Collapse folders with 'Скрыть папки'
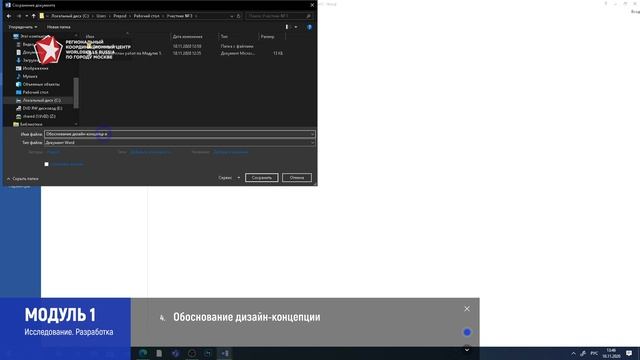 point(22,179)
